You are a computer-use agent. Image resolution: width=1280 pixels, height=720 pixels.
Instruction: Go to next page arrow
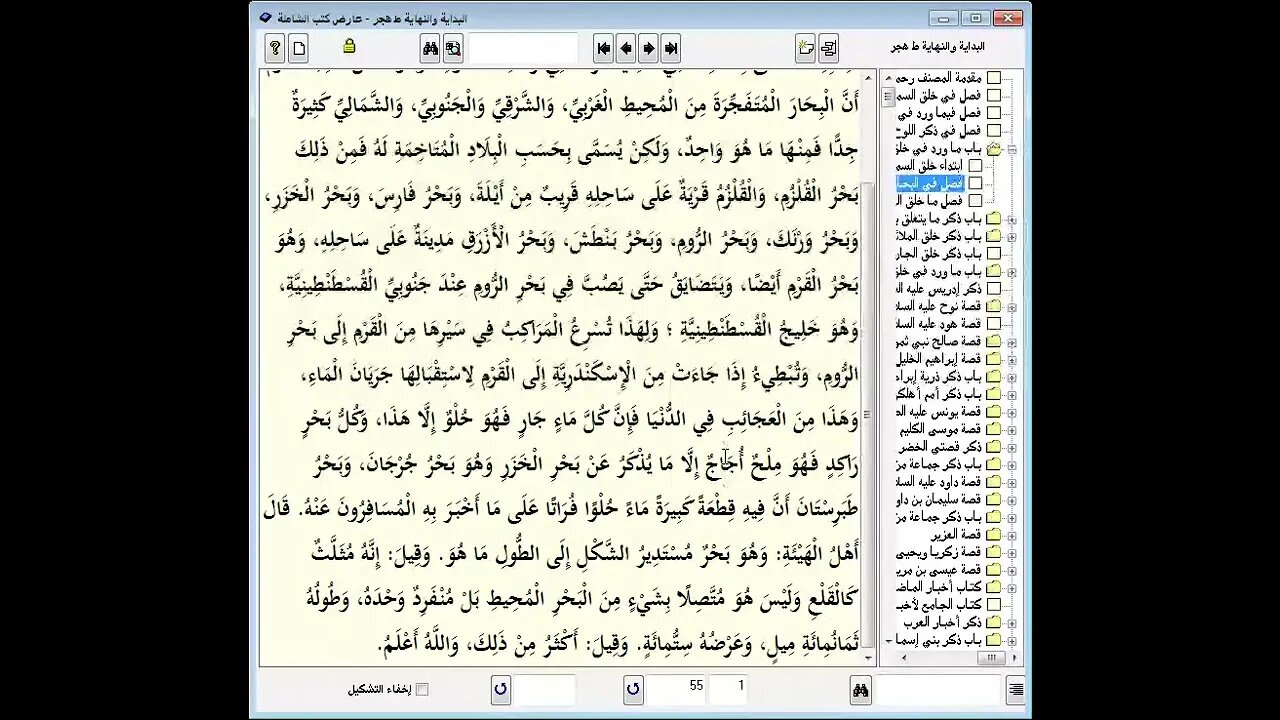coord(648,48)
